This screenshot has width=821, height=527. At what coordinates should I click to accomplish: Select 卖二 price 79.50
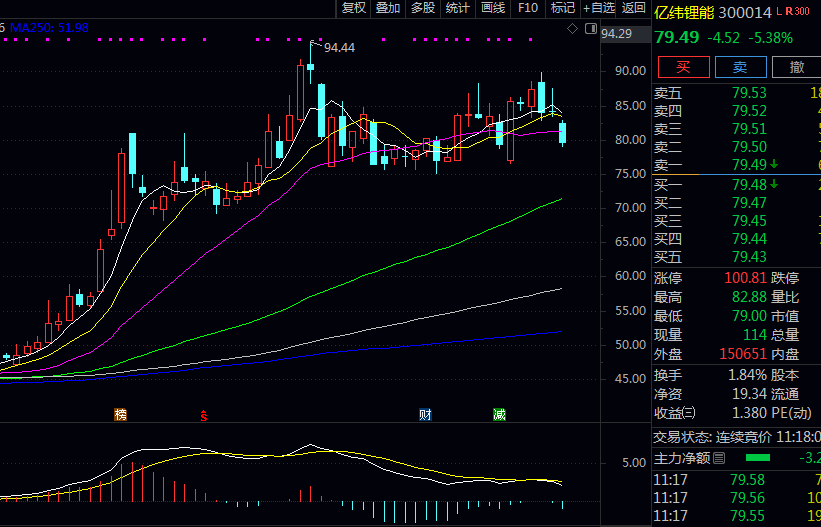(x=749, y=146)
